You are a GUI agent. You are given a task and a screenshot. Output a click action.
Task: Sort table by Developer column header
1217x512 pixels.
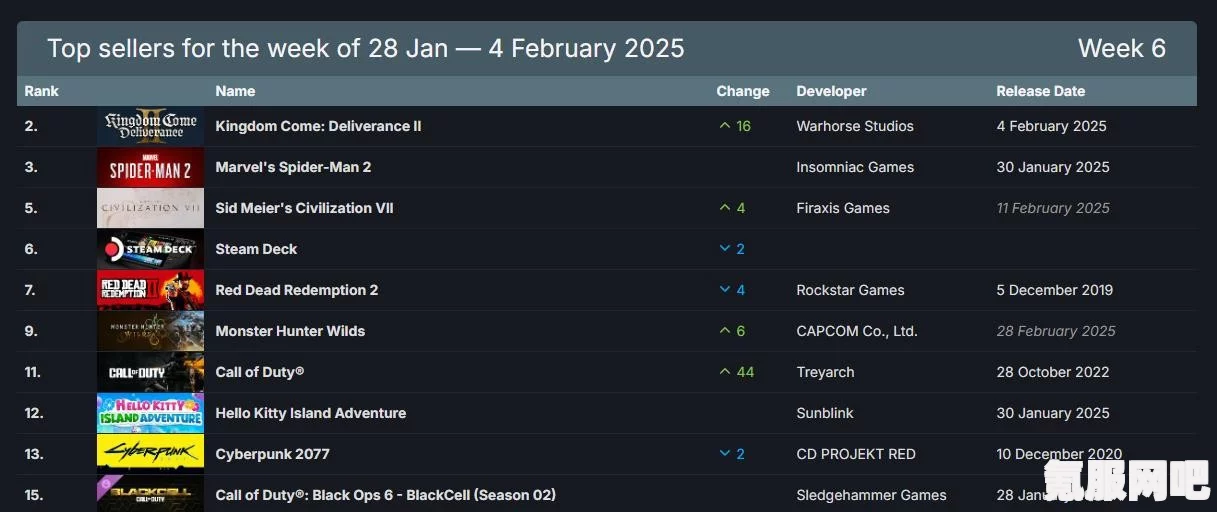831,91
